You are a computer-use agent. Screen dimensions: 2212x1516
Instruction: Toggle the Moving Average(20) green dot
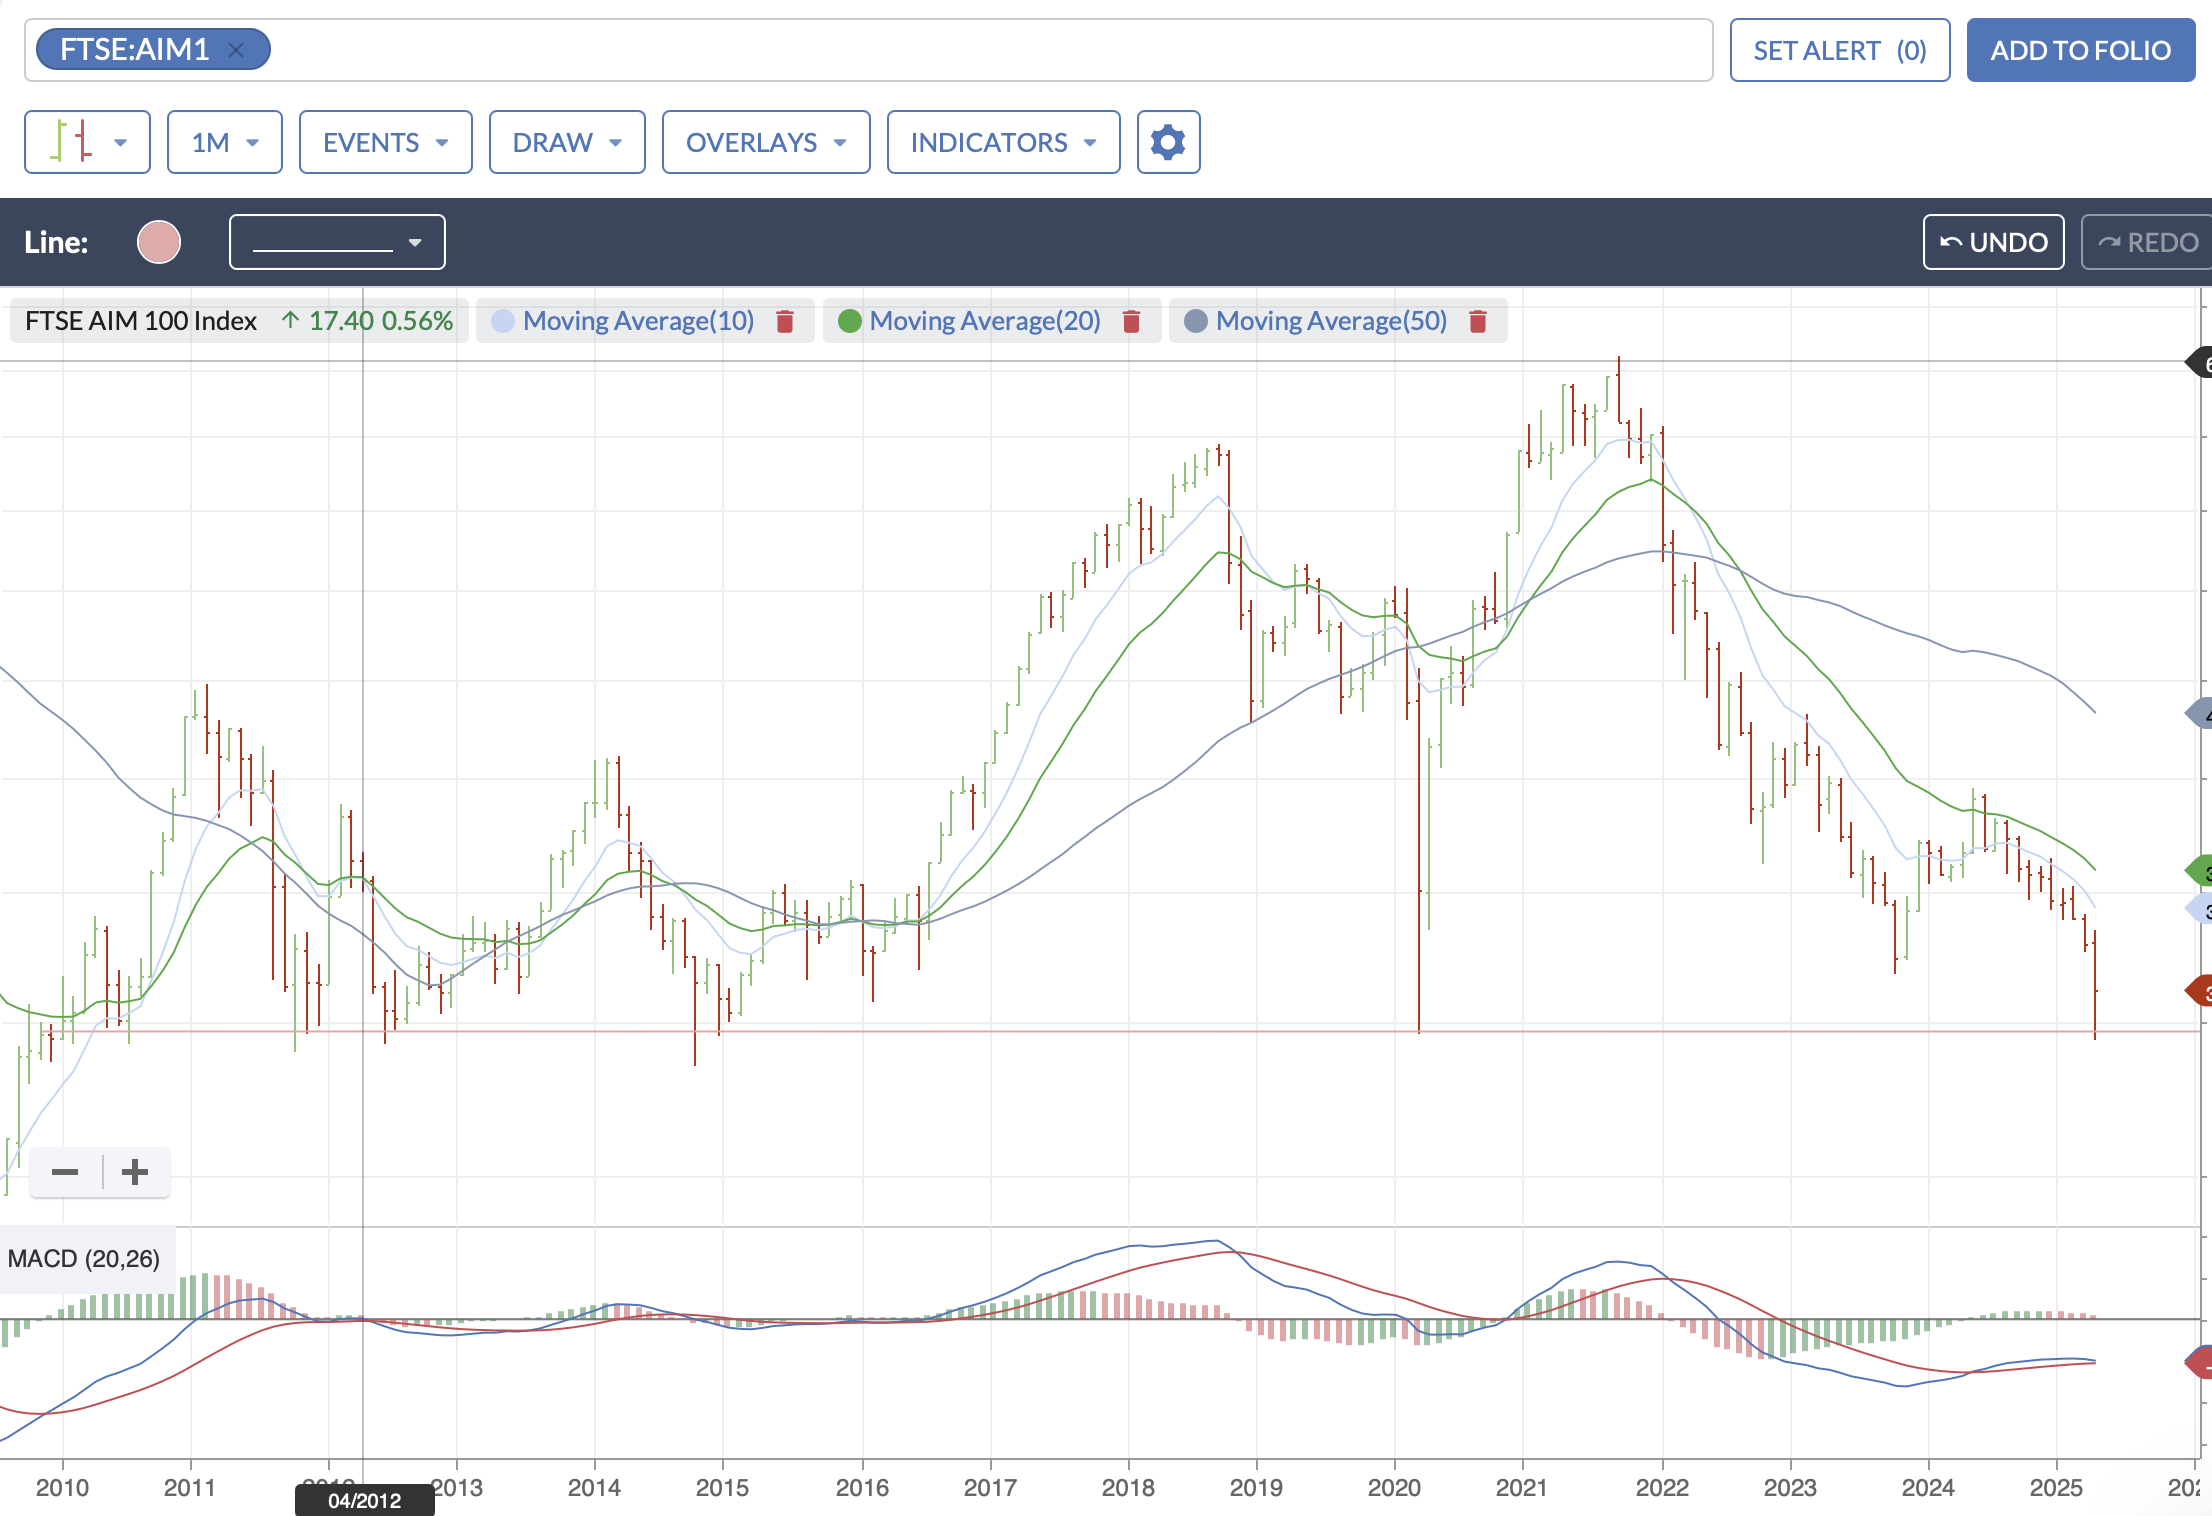pyautogui.click(x=850, y=321)
